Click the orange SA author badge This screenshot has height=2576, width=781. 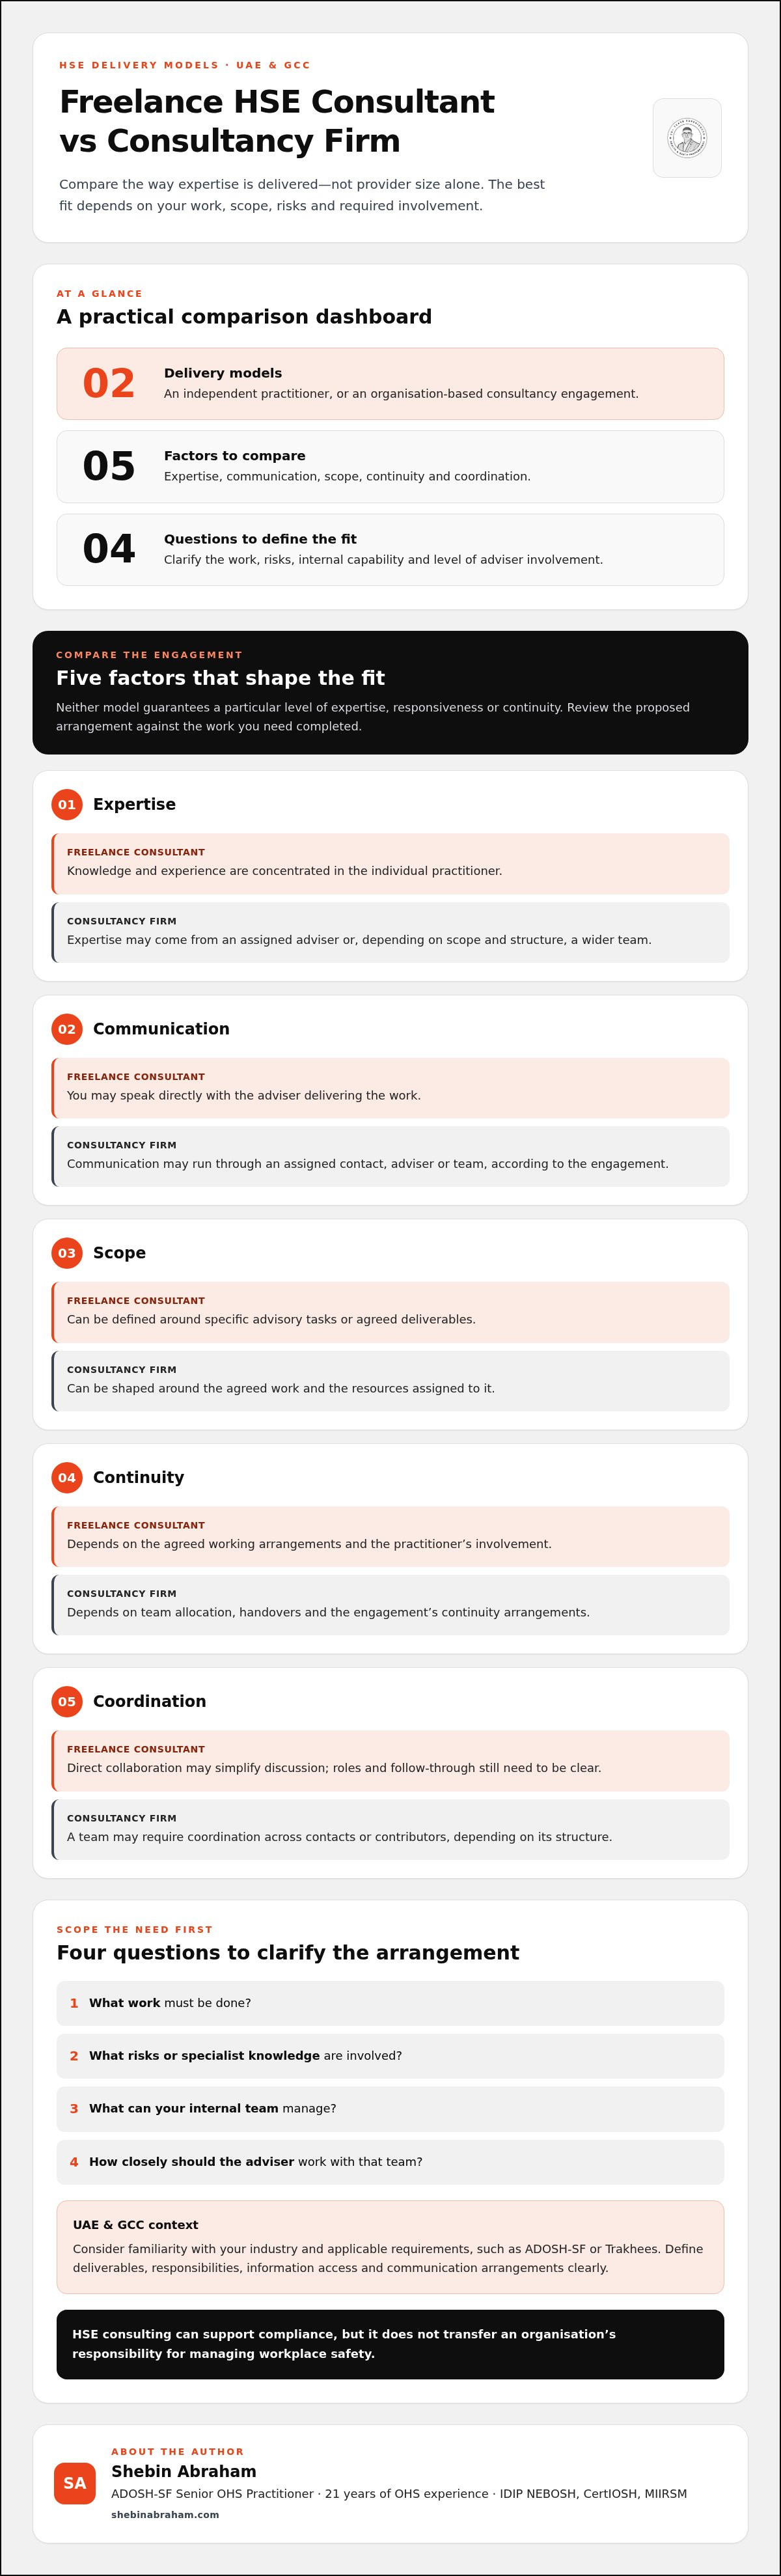tap(75, 2483)
